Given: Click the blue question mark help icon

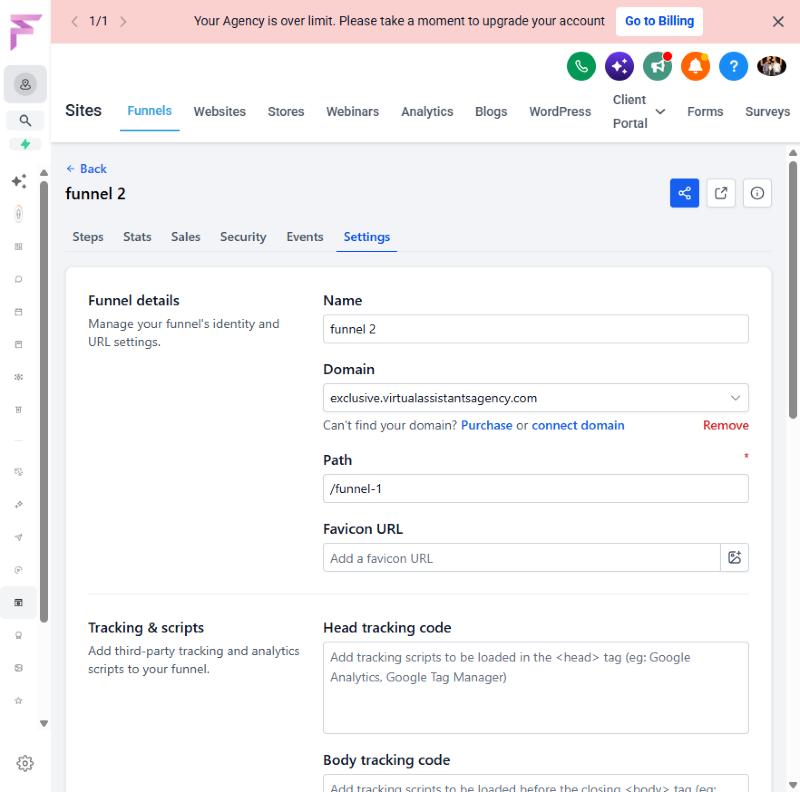Looking at the screenshot, I should (733, 66).
